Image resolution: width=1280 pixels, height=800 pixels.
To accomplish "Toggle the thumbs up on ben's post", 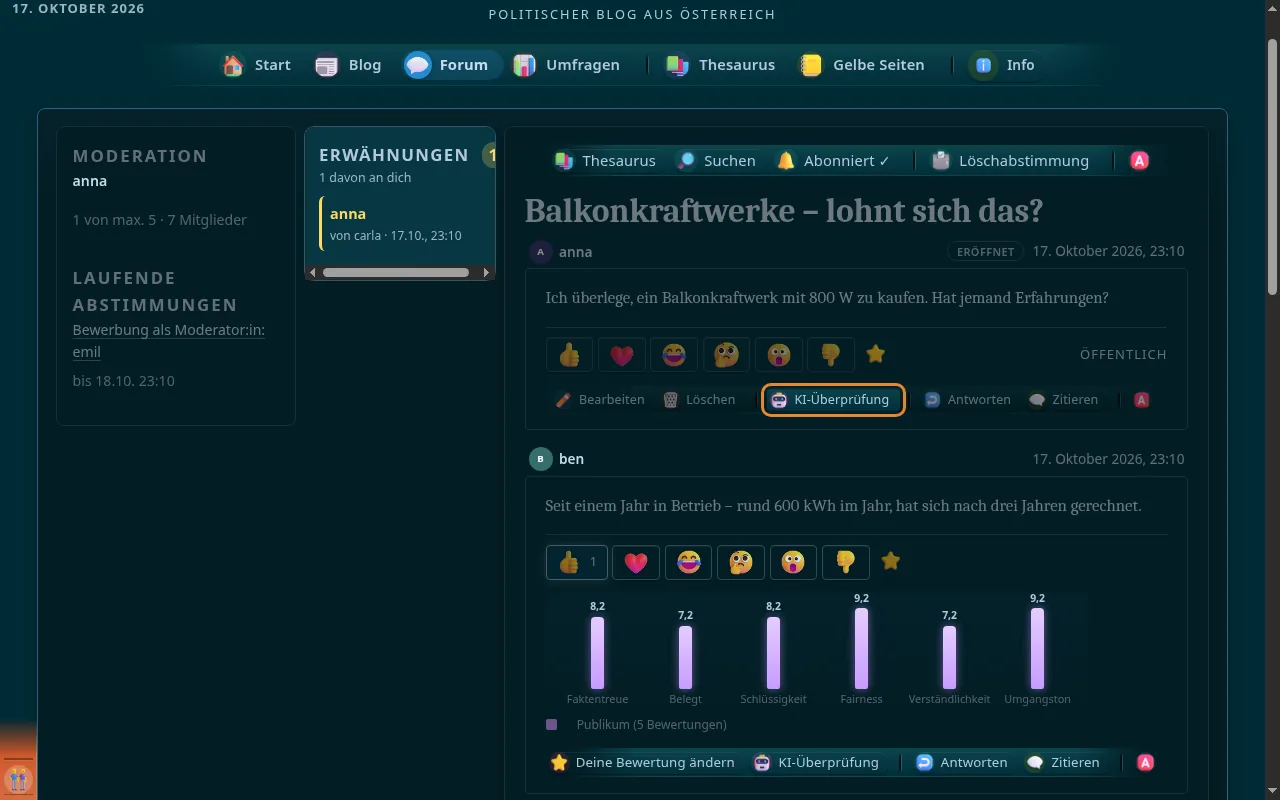I will [x=577, y=562].
